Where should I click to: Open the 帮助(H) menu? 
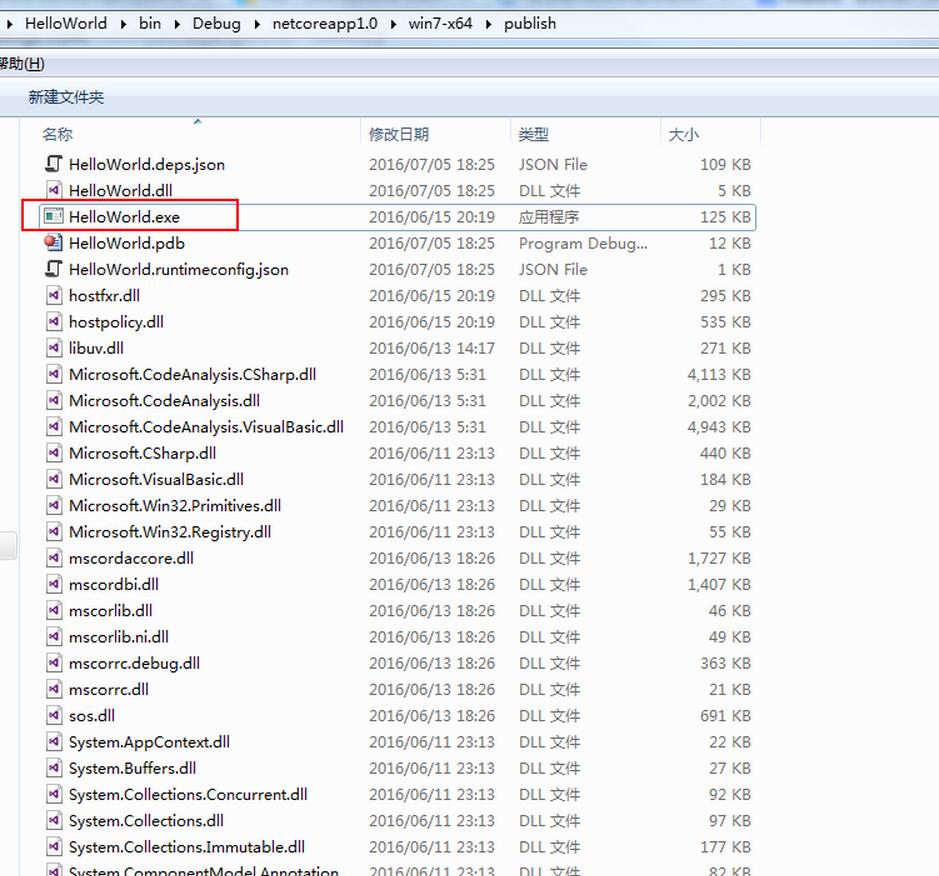(22, 63)
